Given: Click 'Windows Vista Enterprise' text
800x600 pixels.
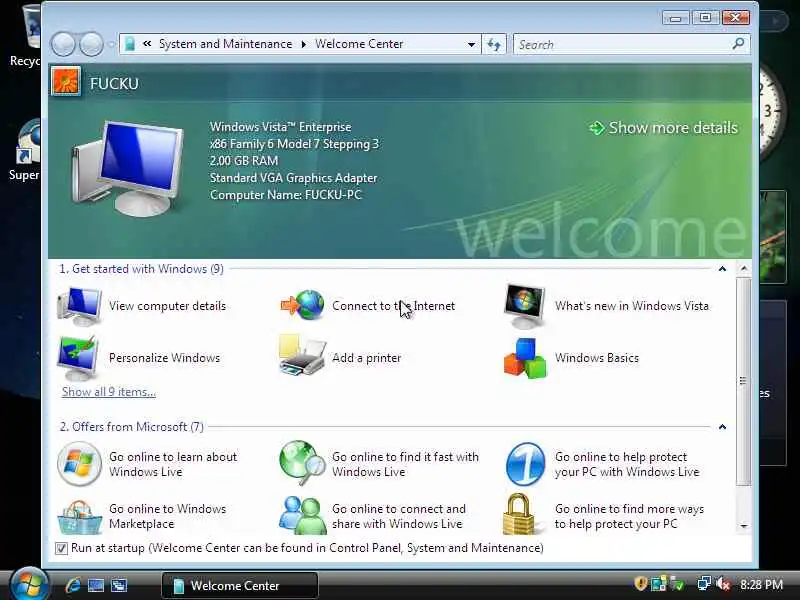Looking at the screenshot, I should pos(281,127).
